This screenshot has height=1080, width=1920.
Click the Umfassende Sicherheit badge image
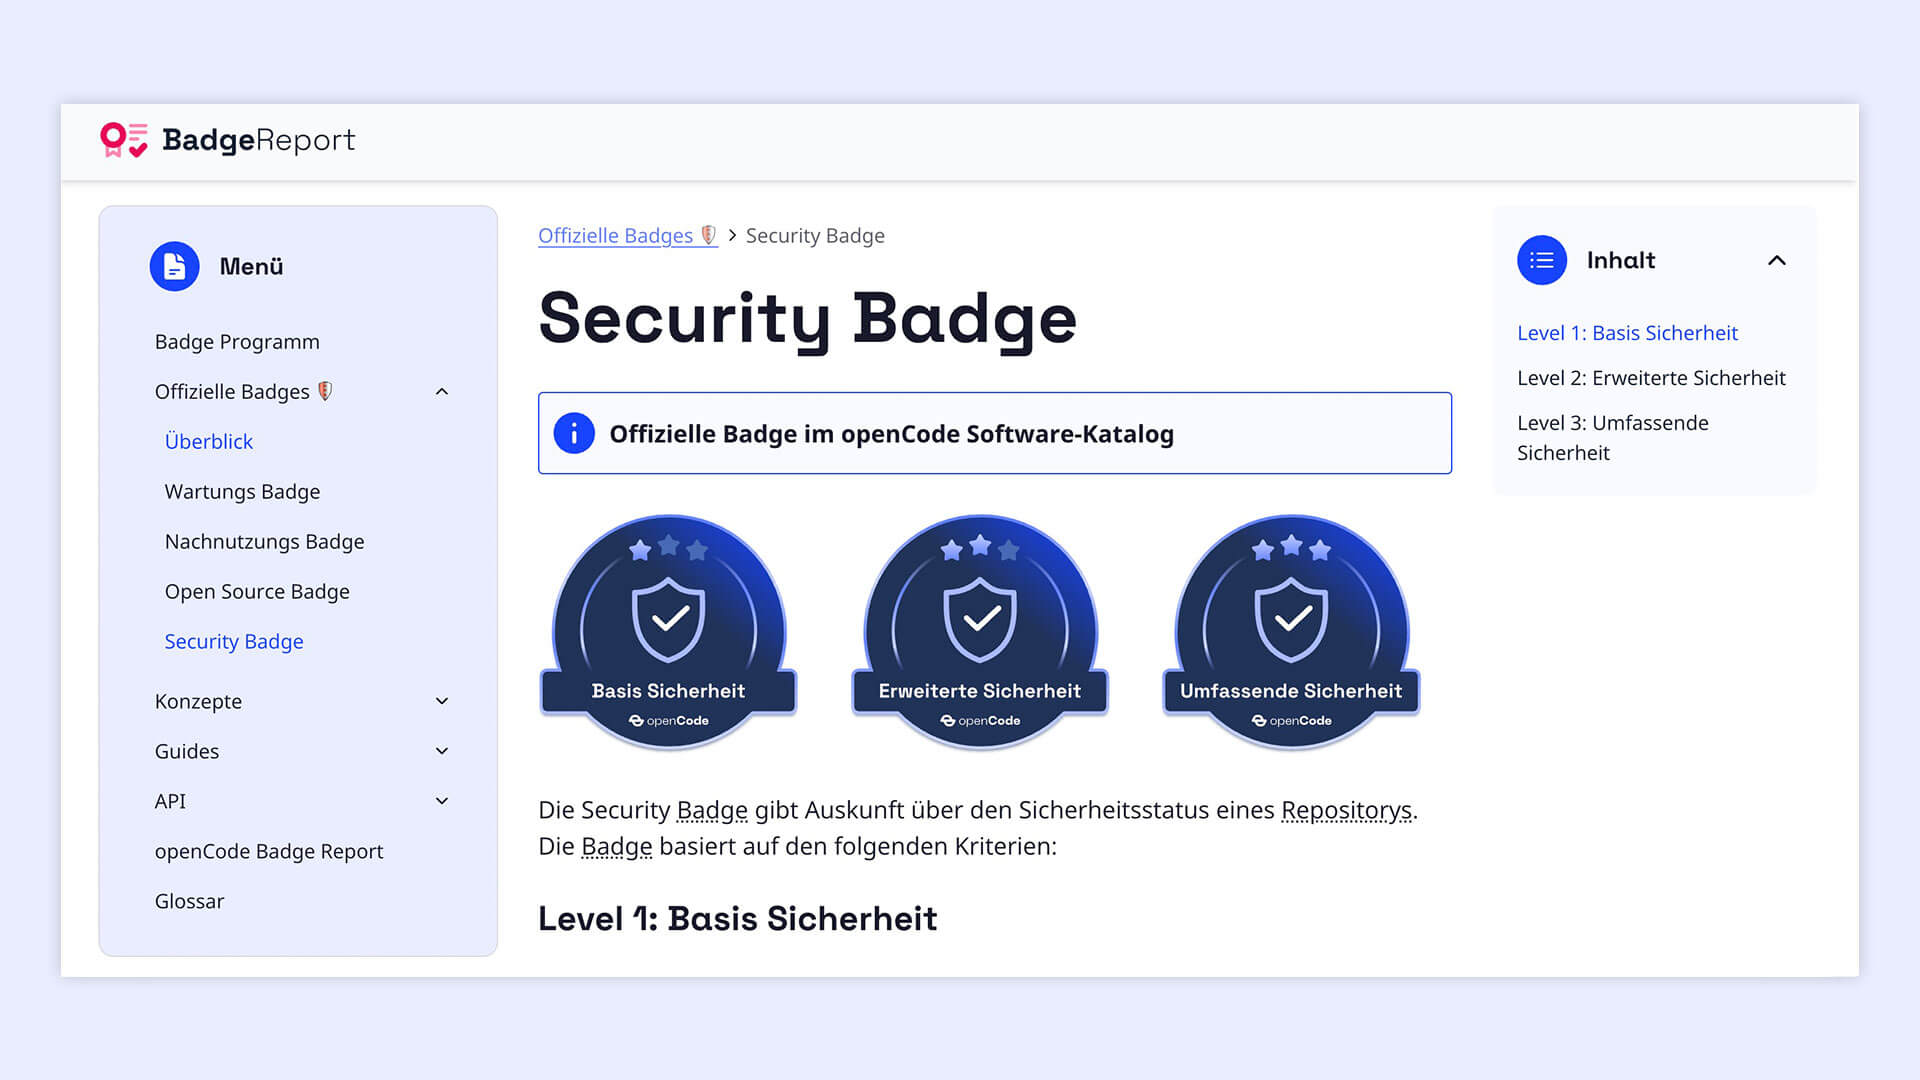click(1291, 631)
